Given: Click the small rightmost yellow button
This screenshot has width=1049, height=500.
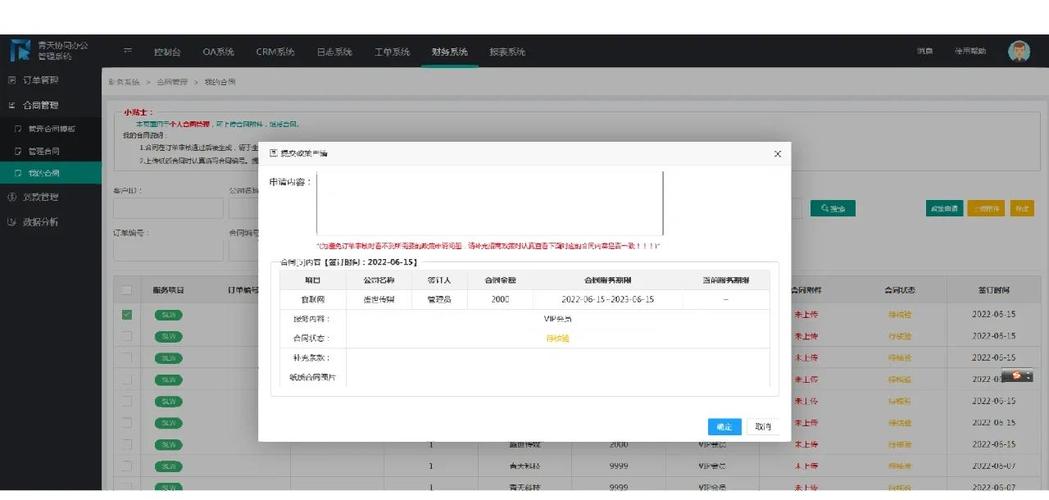Looking at the screenshot, I should [1022, 209].
